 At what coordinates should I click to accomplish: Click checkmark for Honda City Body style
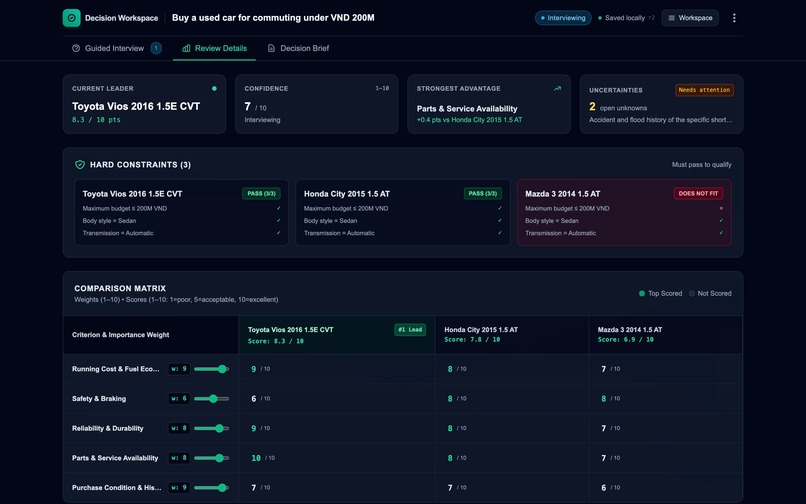tap(500, 221)
